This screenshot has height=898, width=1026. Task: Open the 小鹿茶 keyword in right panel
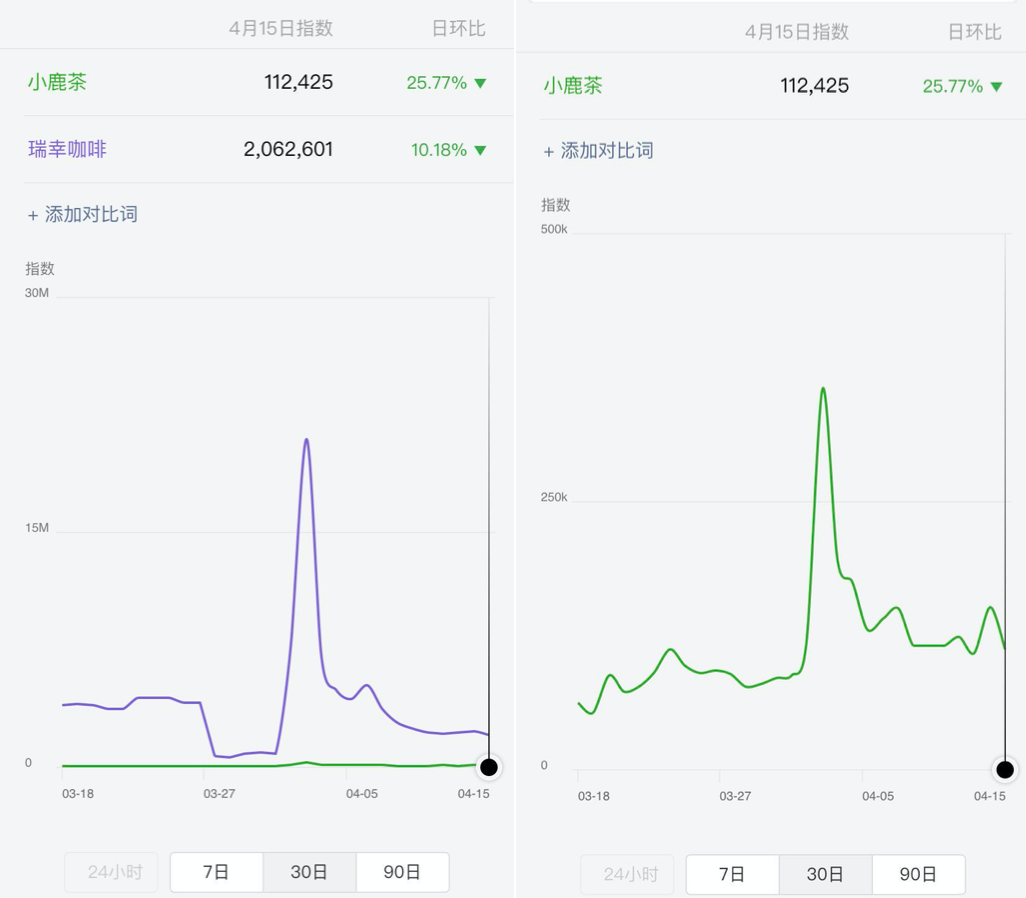573,86
